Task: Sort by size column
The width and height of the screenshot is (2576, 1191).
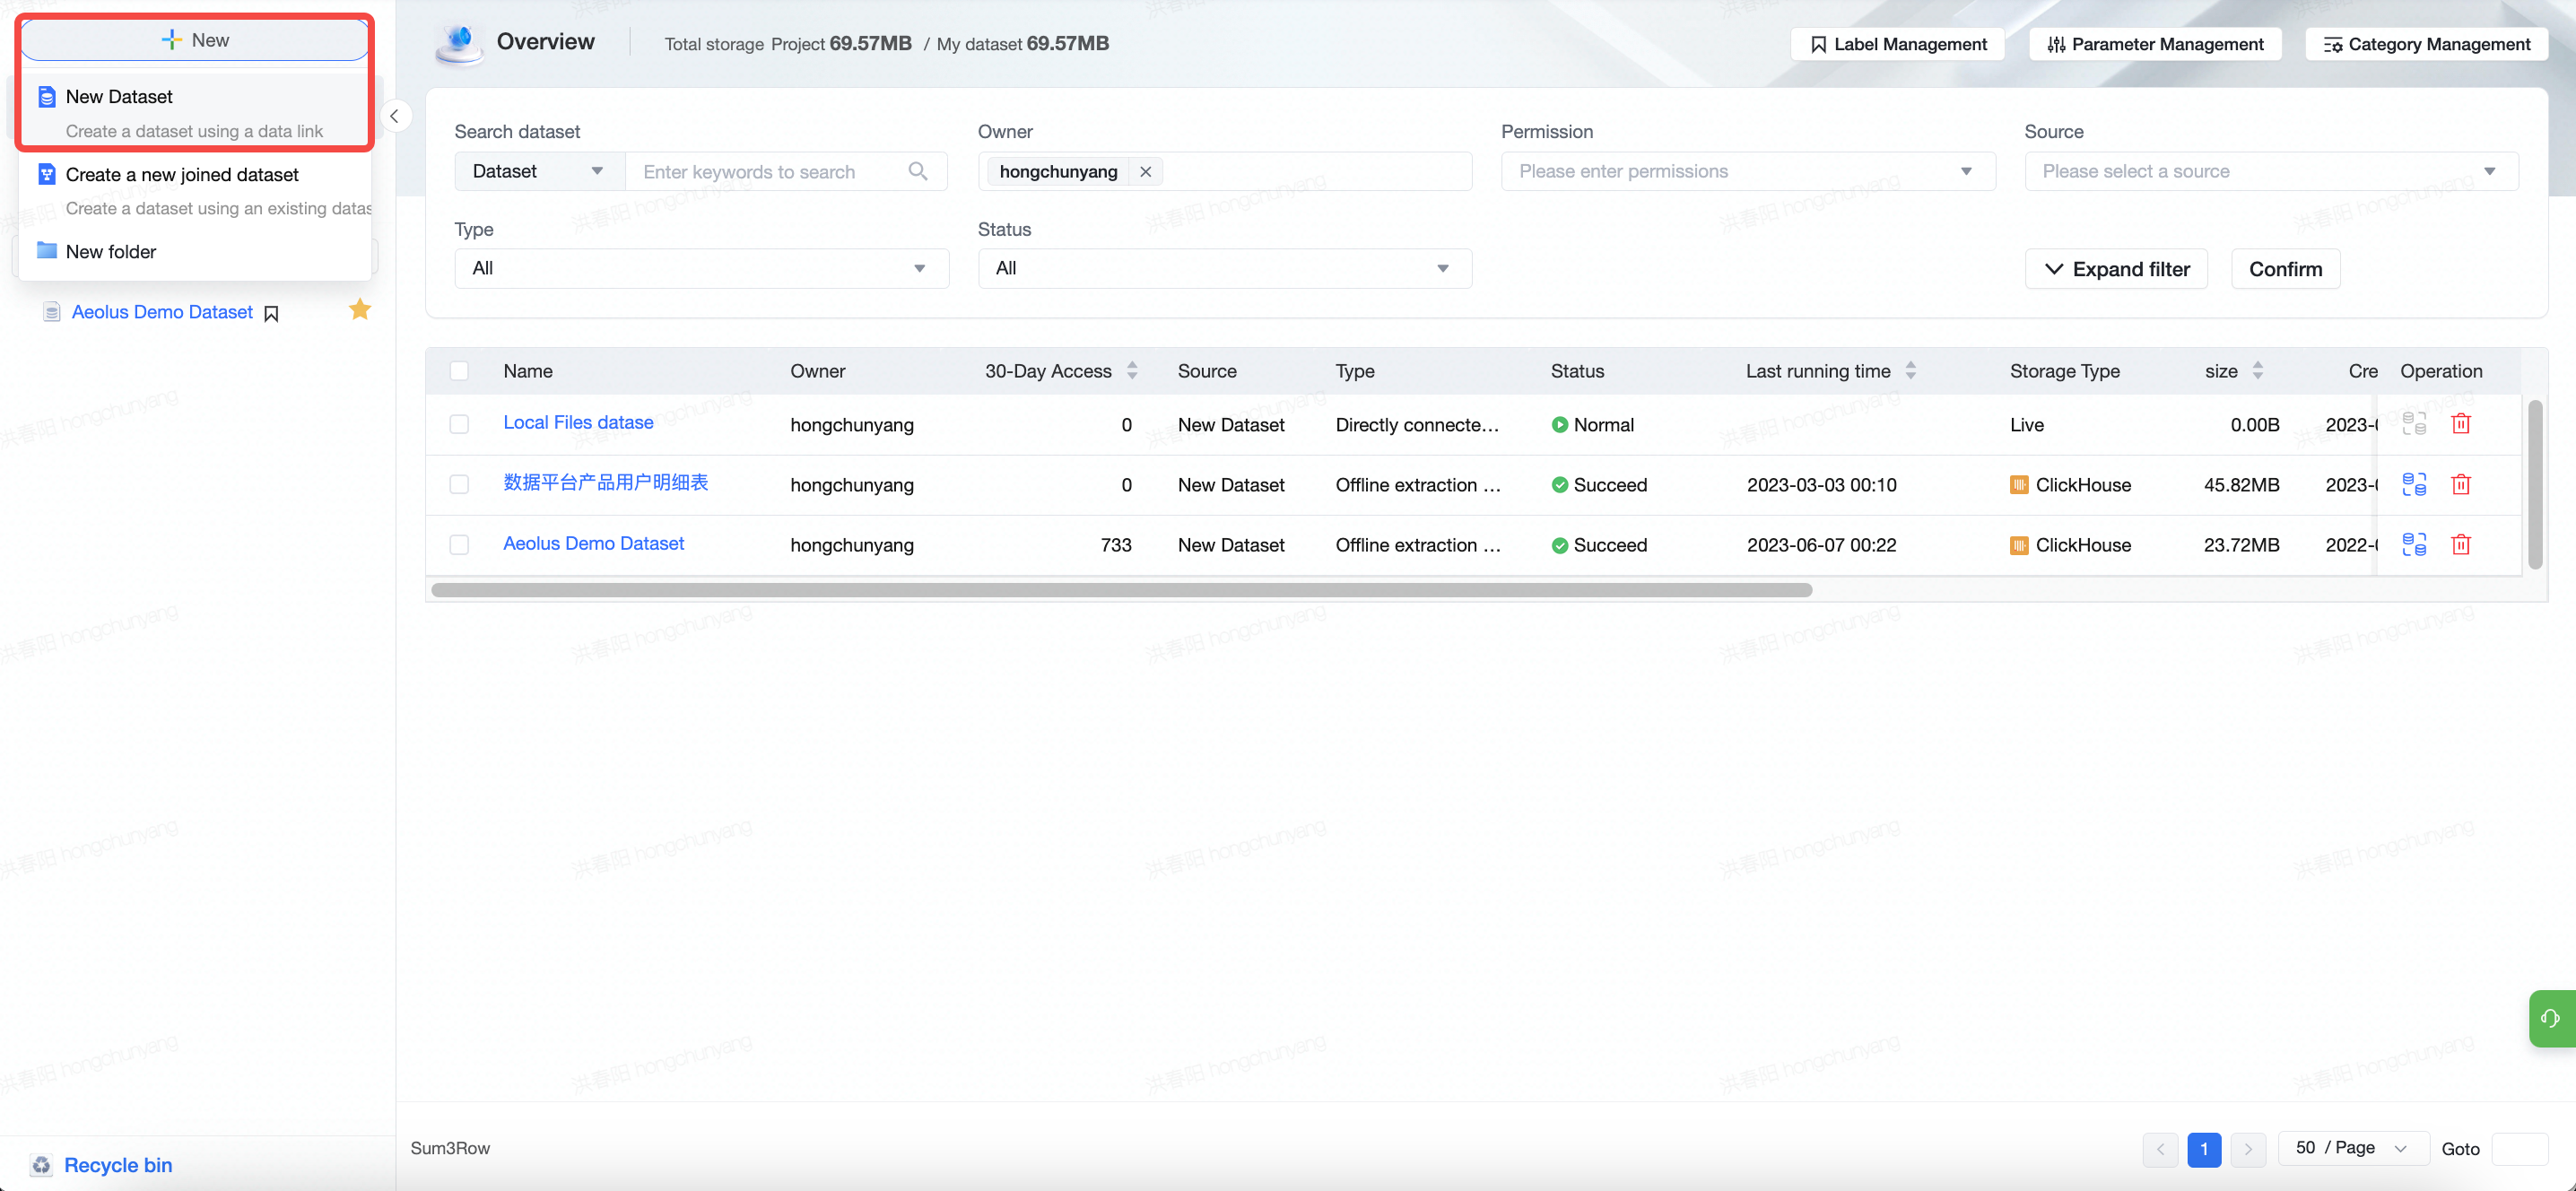Action: [x=2257, y=371]
